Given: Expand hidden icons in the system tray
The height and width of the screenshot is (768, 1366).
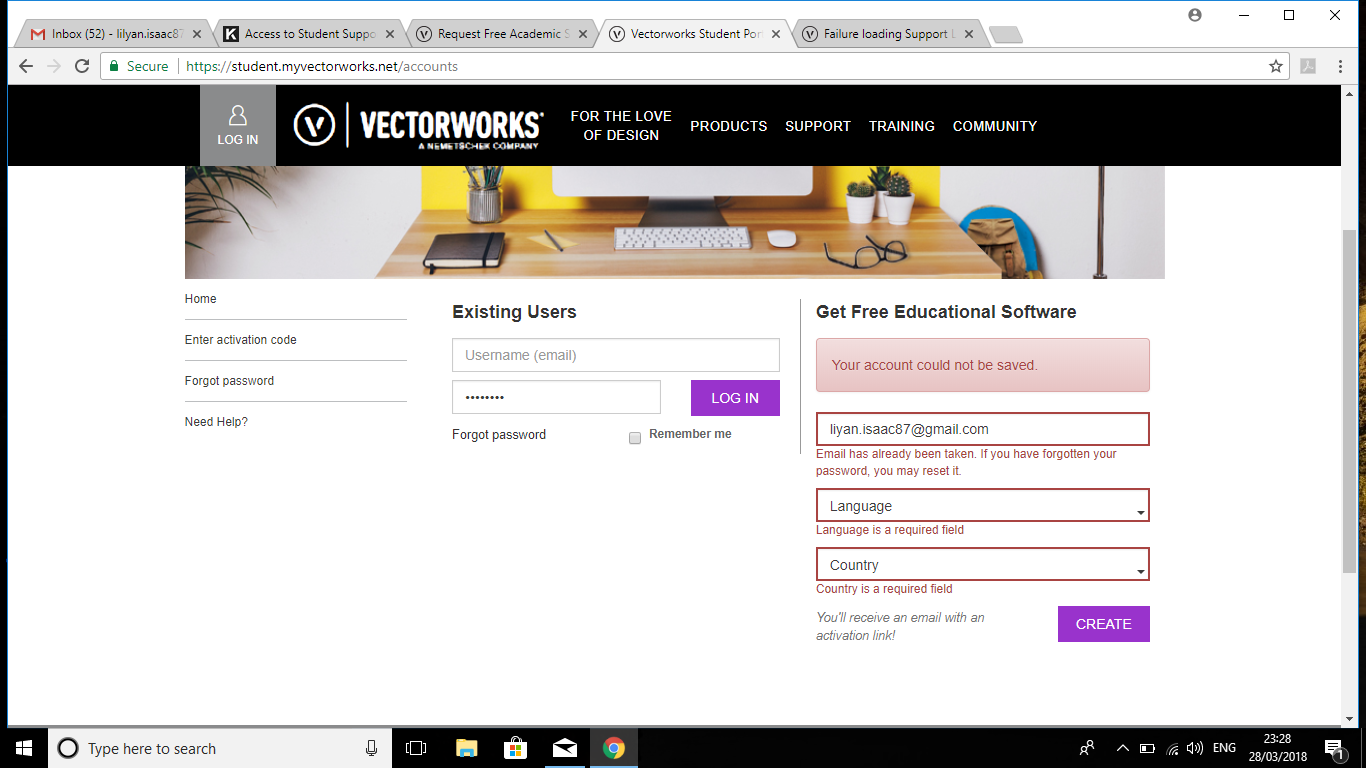Looking at the screenshot, I should click(1122, 748).
